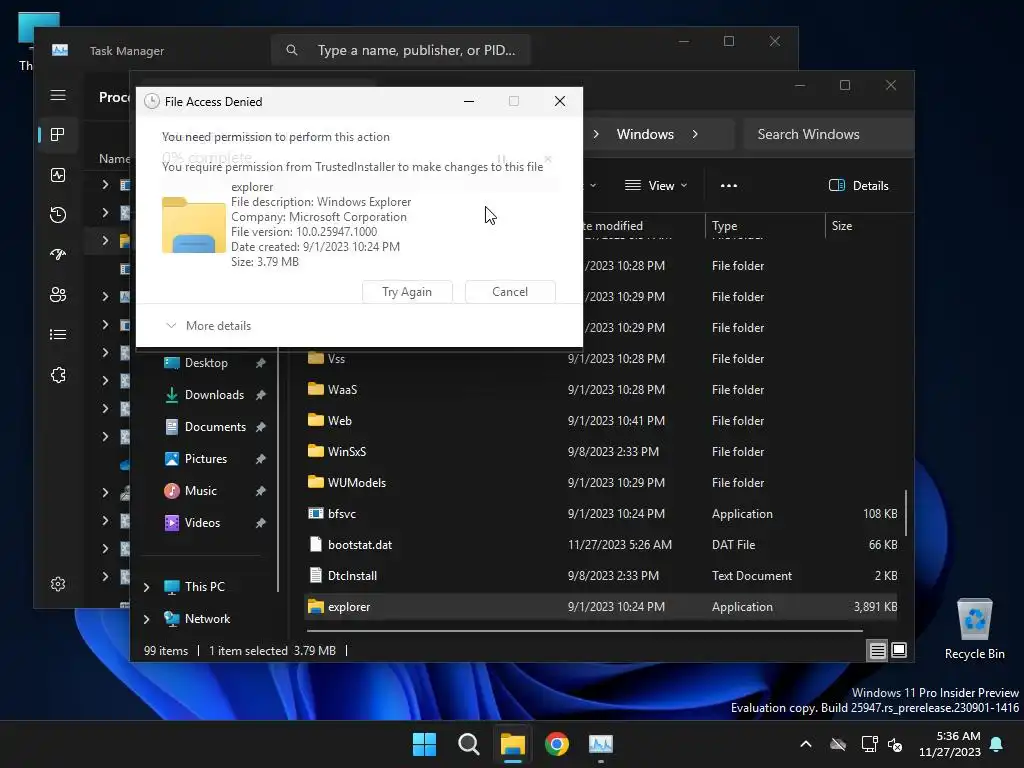The height and width of the screenshot is (768, 1024).
Task: Open Task Manager Details list icon
Action: [58, 335]
